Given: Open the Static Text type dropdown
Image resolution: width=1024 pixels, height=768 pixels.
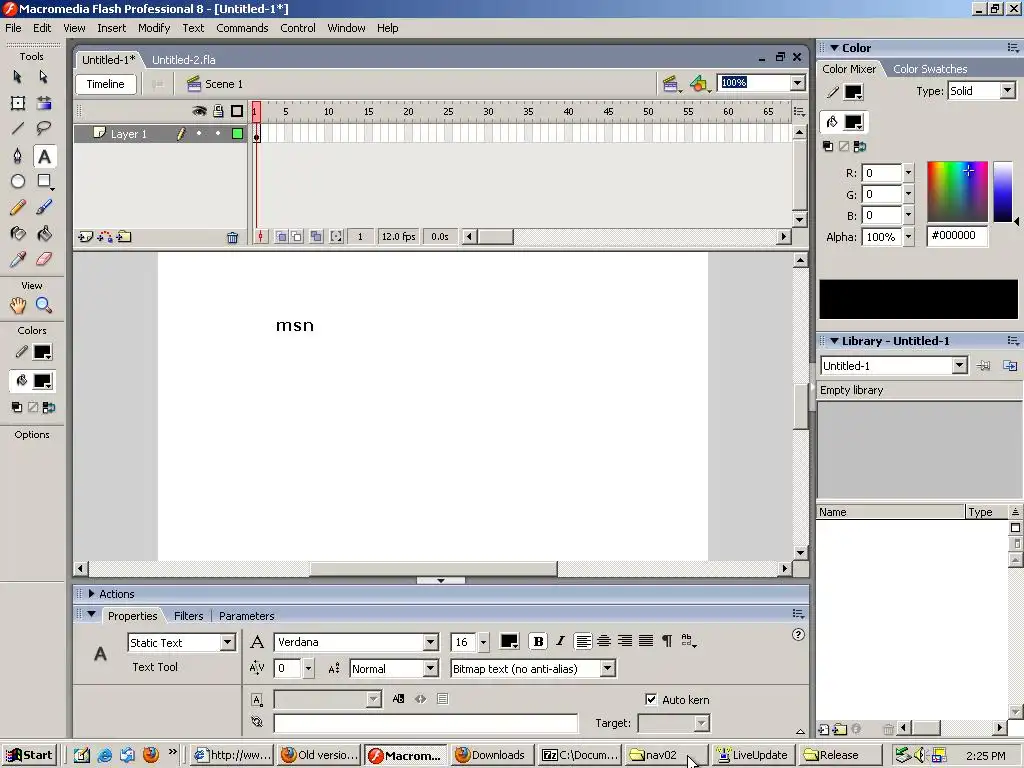Looking at the screenshot, I should (x=227, y=643).
